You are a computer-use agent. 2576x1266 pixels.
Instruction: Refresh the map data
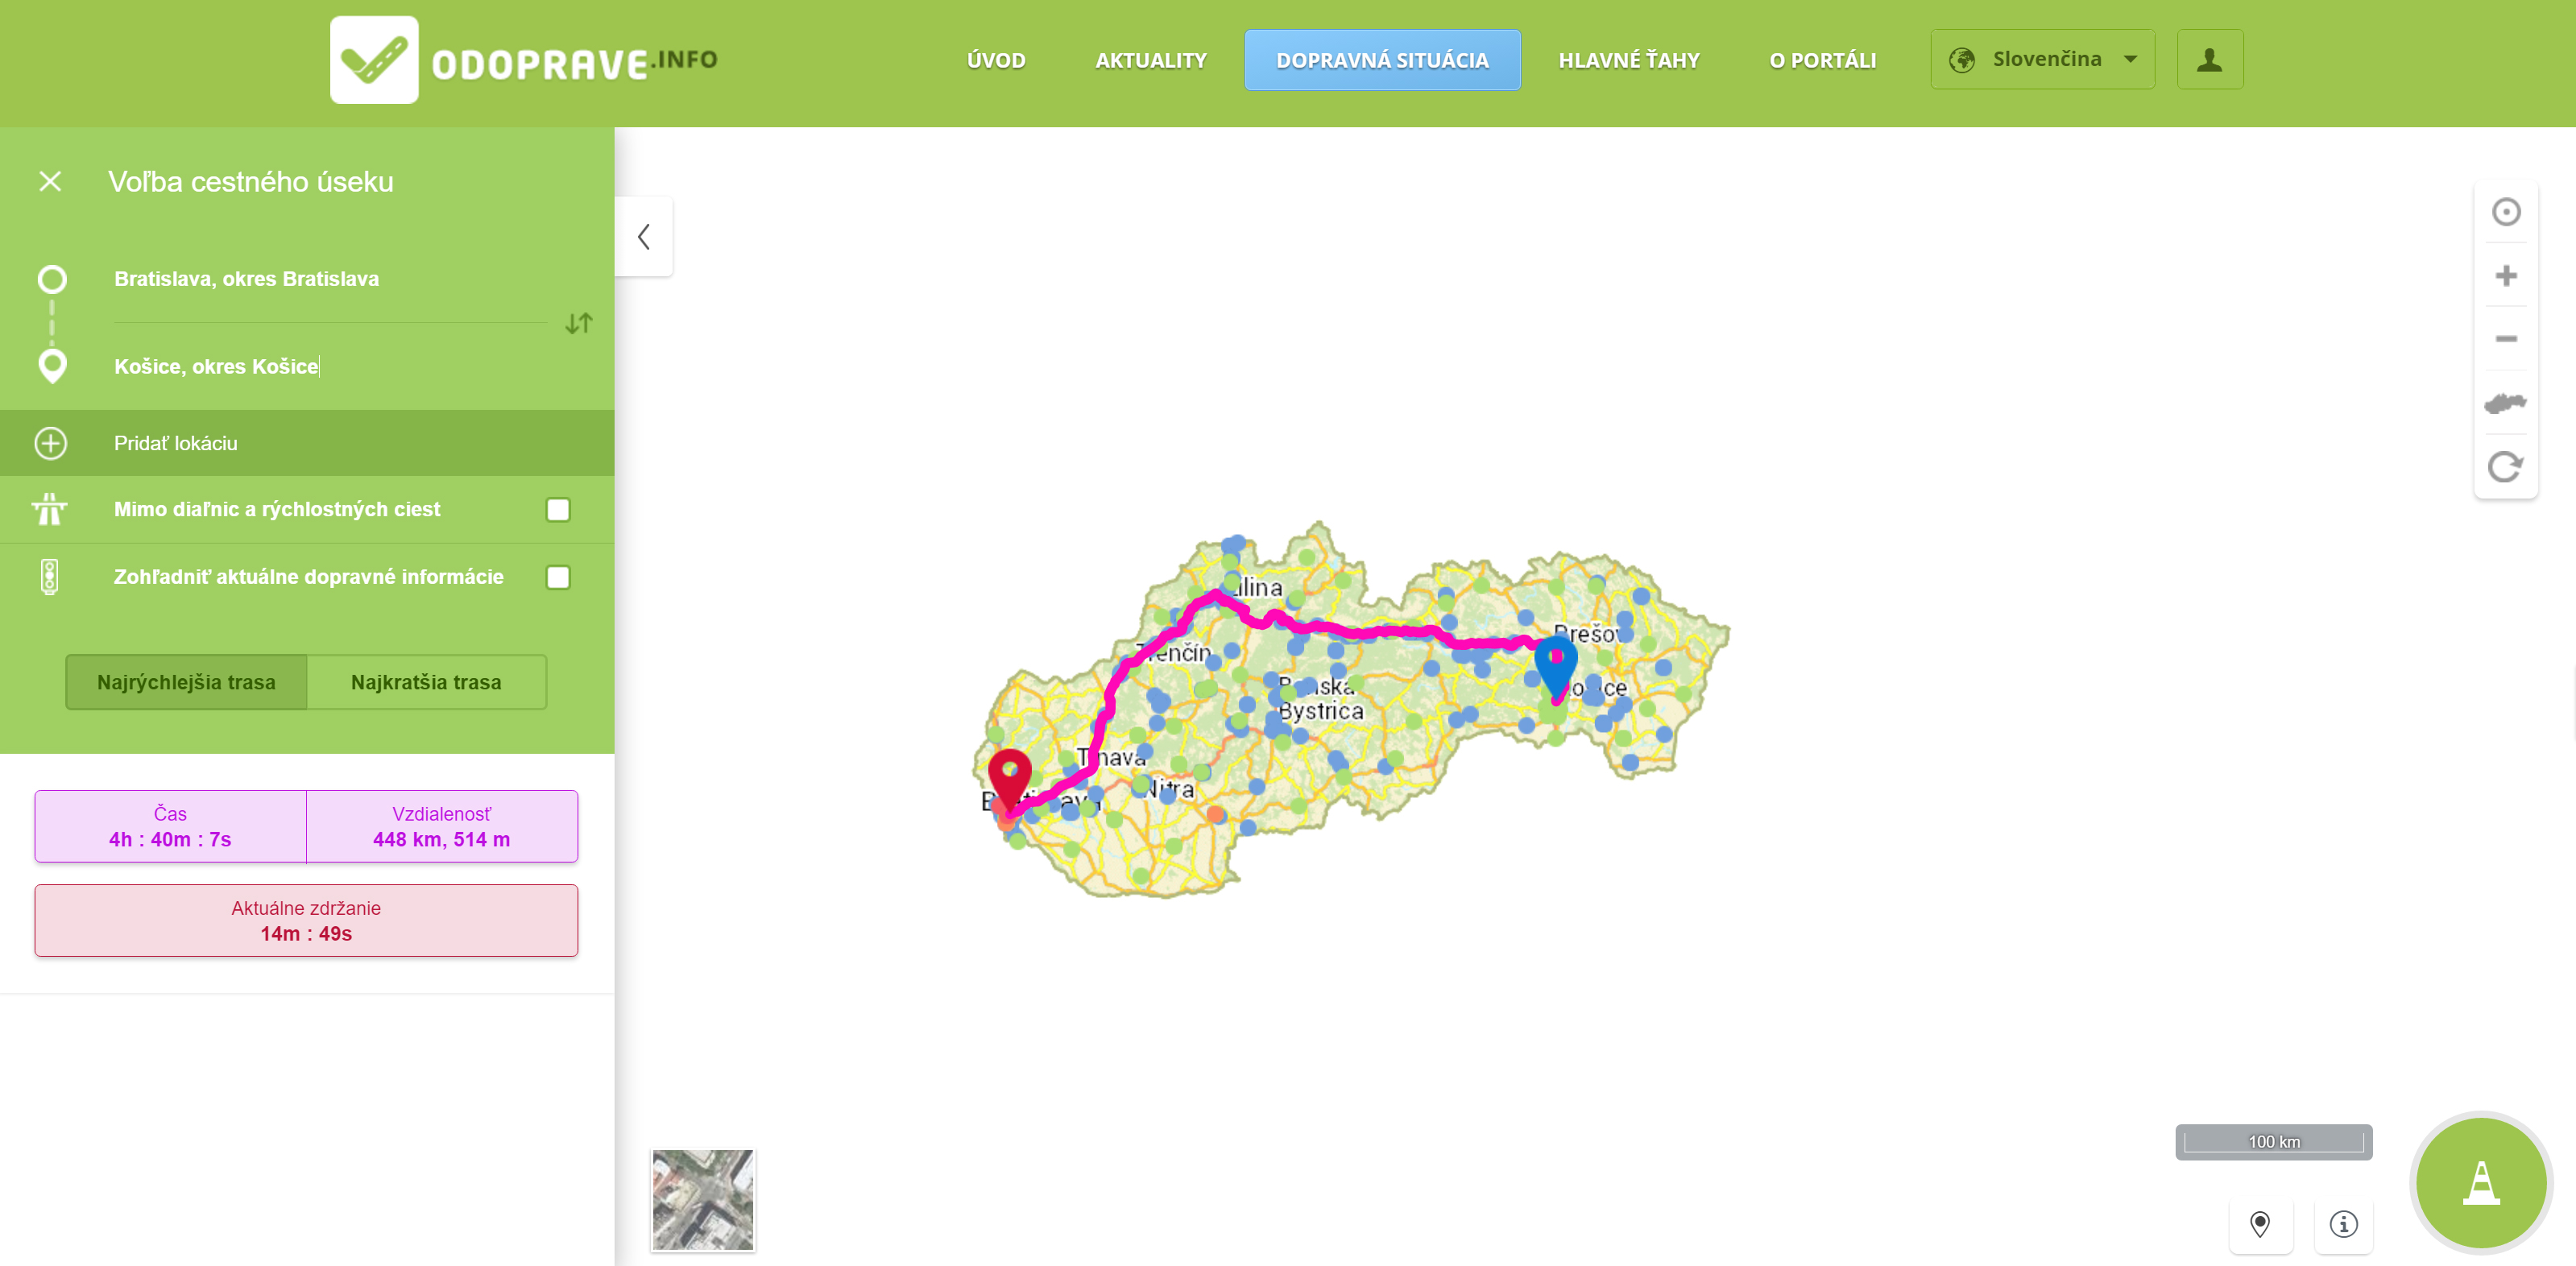point(2505,467)
